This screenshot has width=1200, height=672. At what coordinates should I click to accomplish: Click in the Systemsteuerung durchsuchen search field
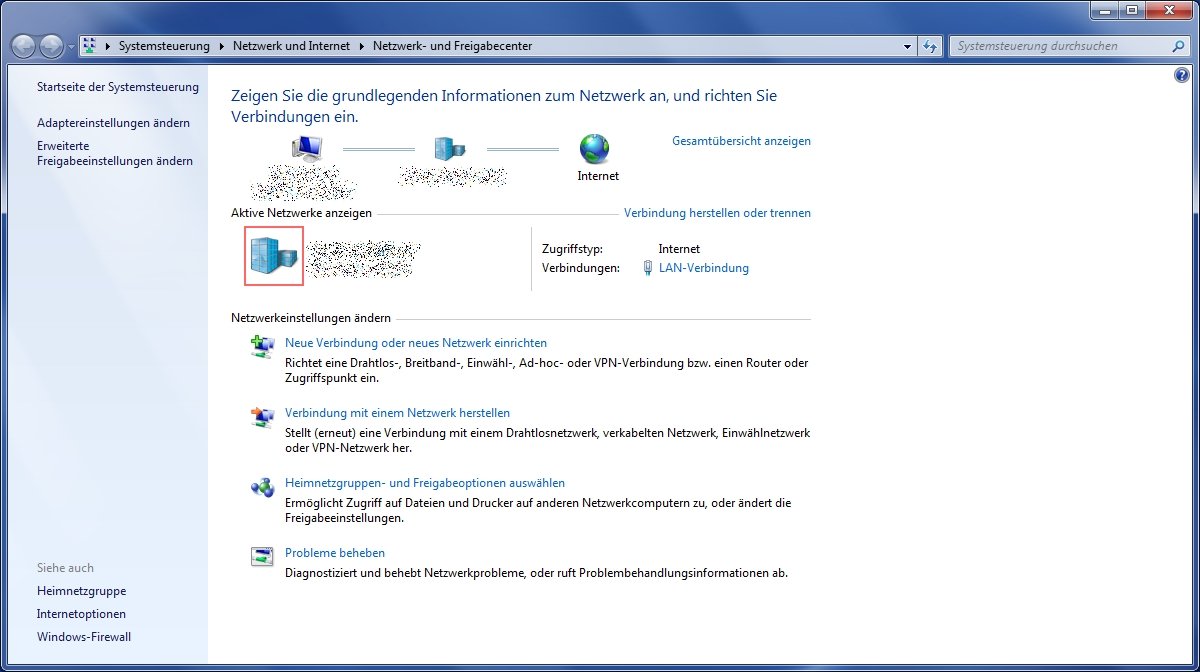coord(1060,45)
